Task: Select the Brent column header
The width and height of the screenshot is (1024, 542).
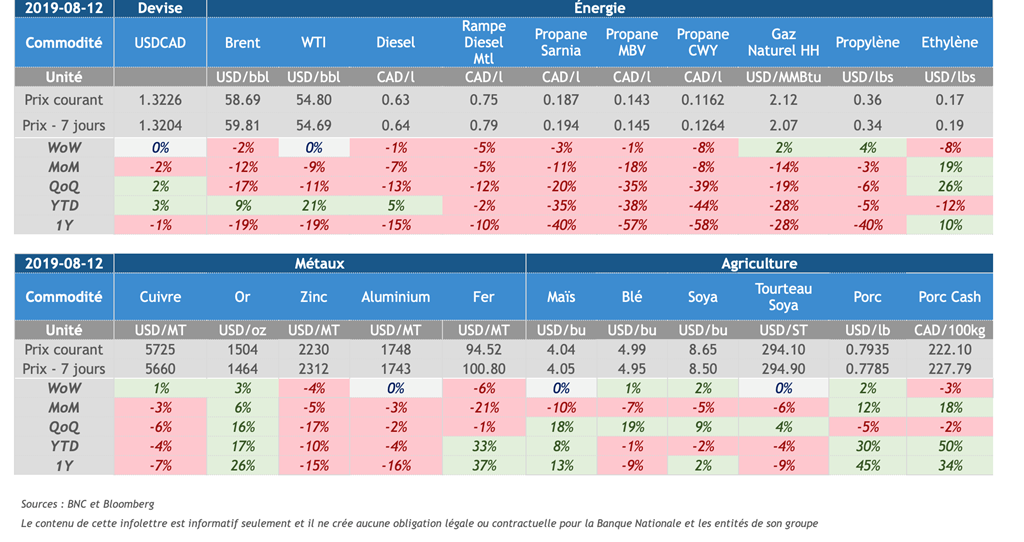Action: coord(242,43)
